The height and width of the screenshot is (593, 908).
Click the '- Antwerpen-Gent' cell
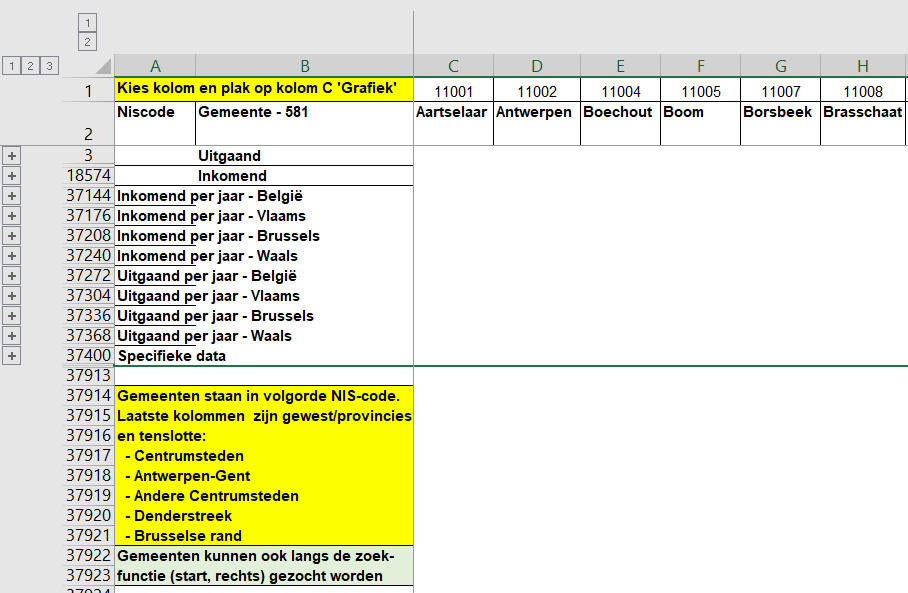click(x=264, y=476)
